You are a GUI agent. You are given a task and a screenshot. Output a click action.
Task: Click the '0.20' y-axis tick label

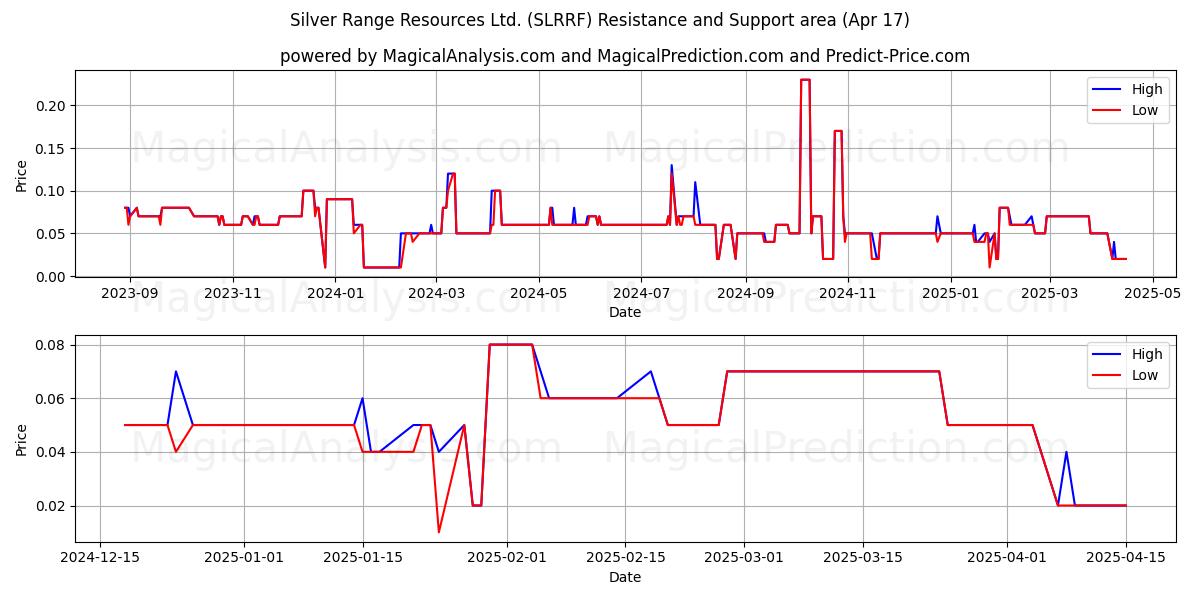50,106
